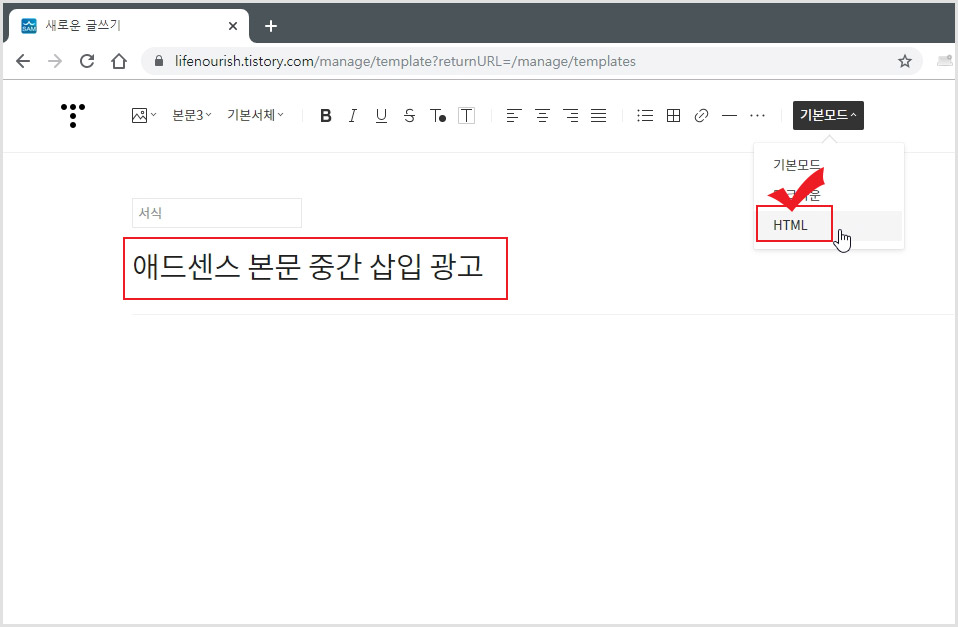View site security lock information
The width and height of the screenshot is (958, 627).
pyautogui.click(x=159, y=61)
